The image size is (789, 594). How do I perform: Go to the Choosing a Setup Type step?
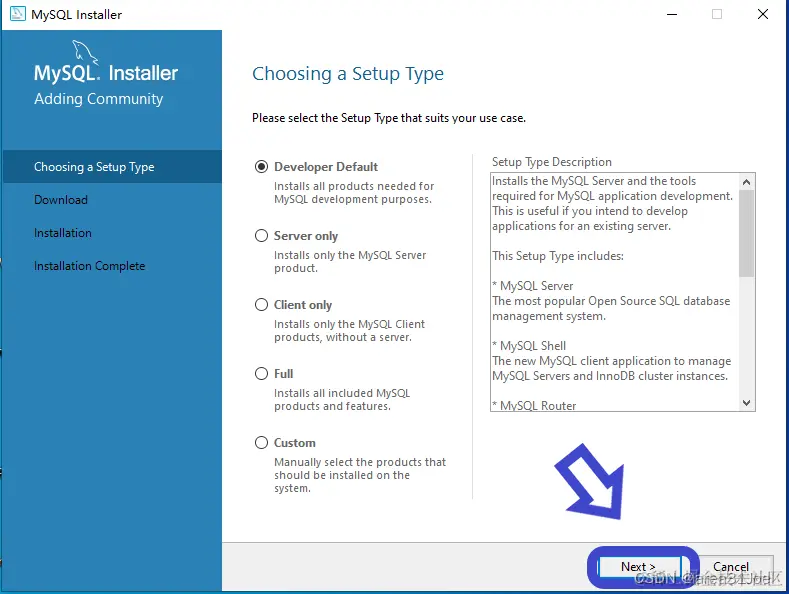point(112,167)
